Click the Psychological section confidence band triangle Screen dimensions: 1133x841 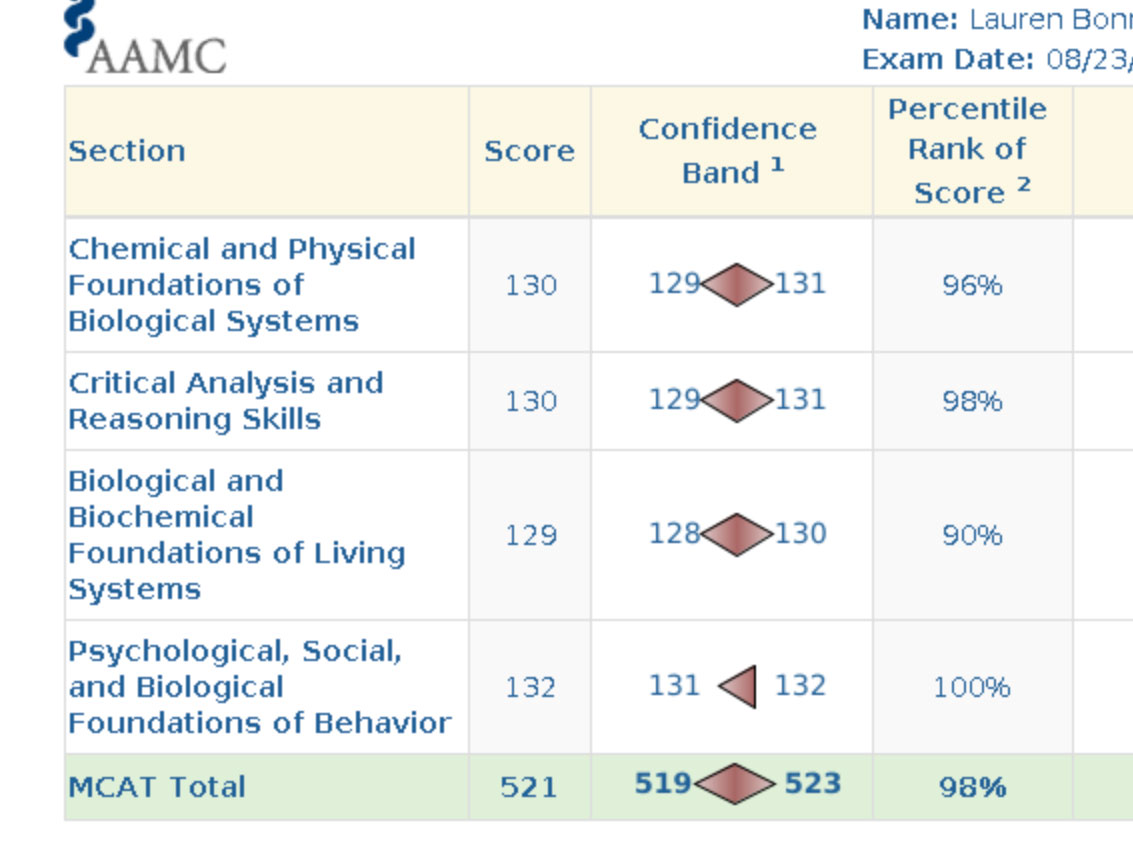pyautogui.click(x=739, y=687)
